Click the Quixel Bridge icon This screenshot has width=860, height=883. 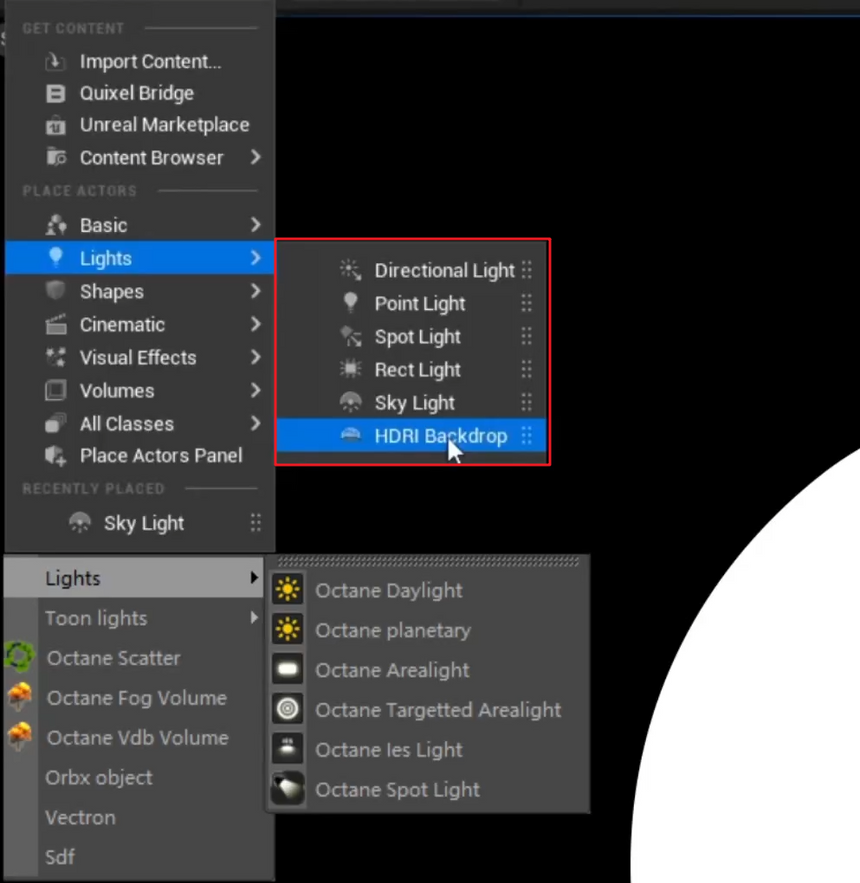pyautogui.click(x=55, y=93)
